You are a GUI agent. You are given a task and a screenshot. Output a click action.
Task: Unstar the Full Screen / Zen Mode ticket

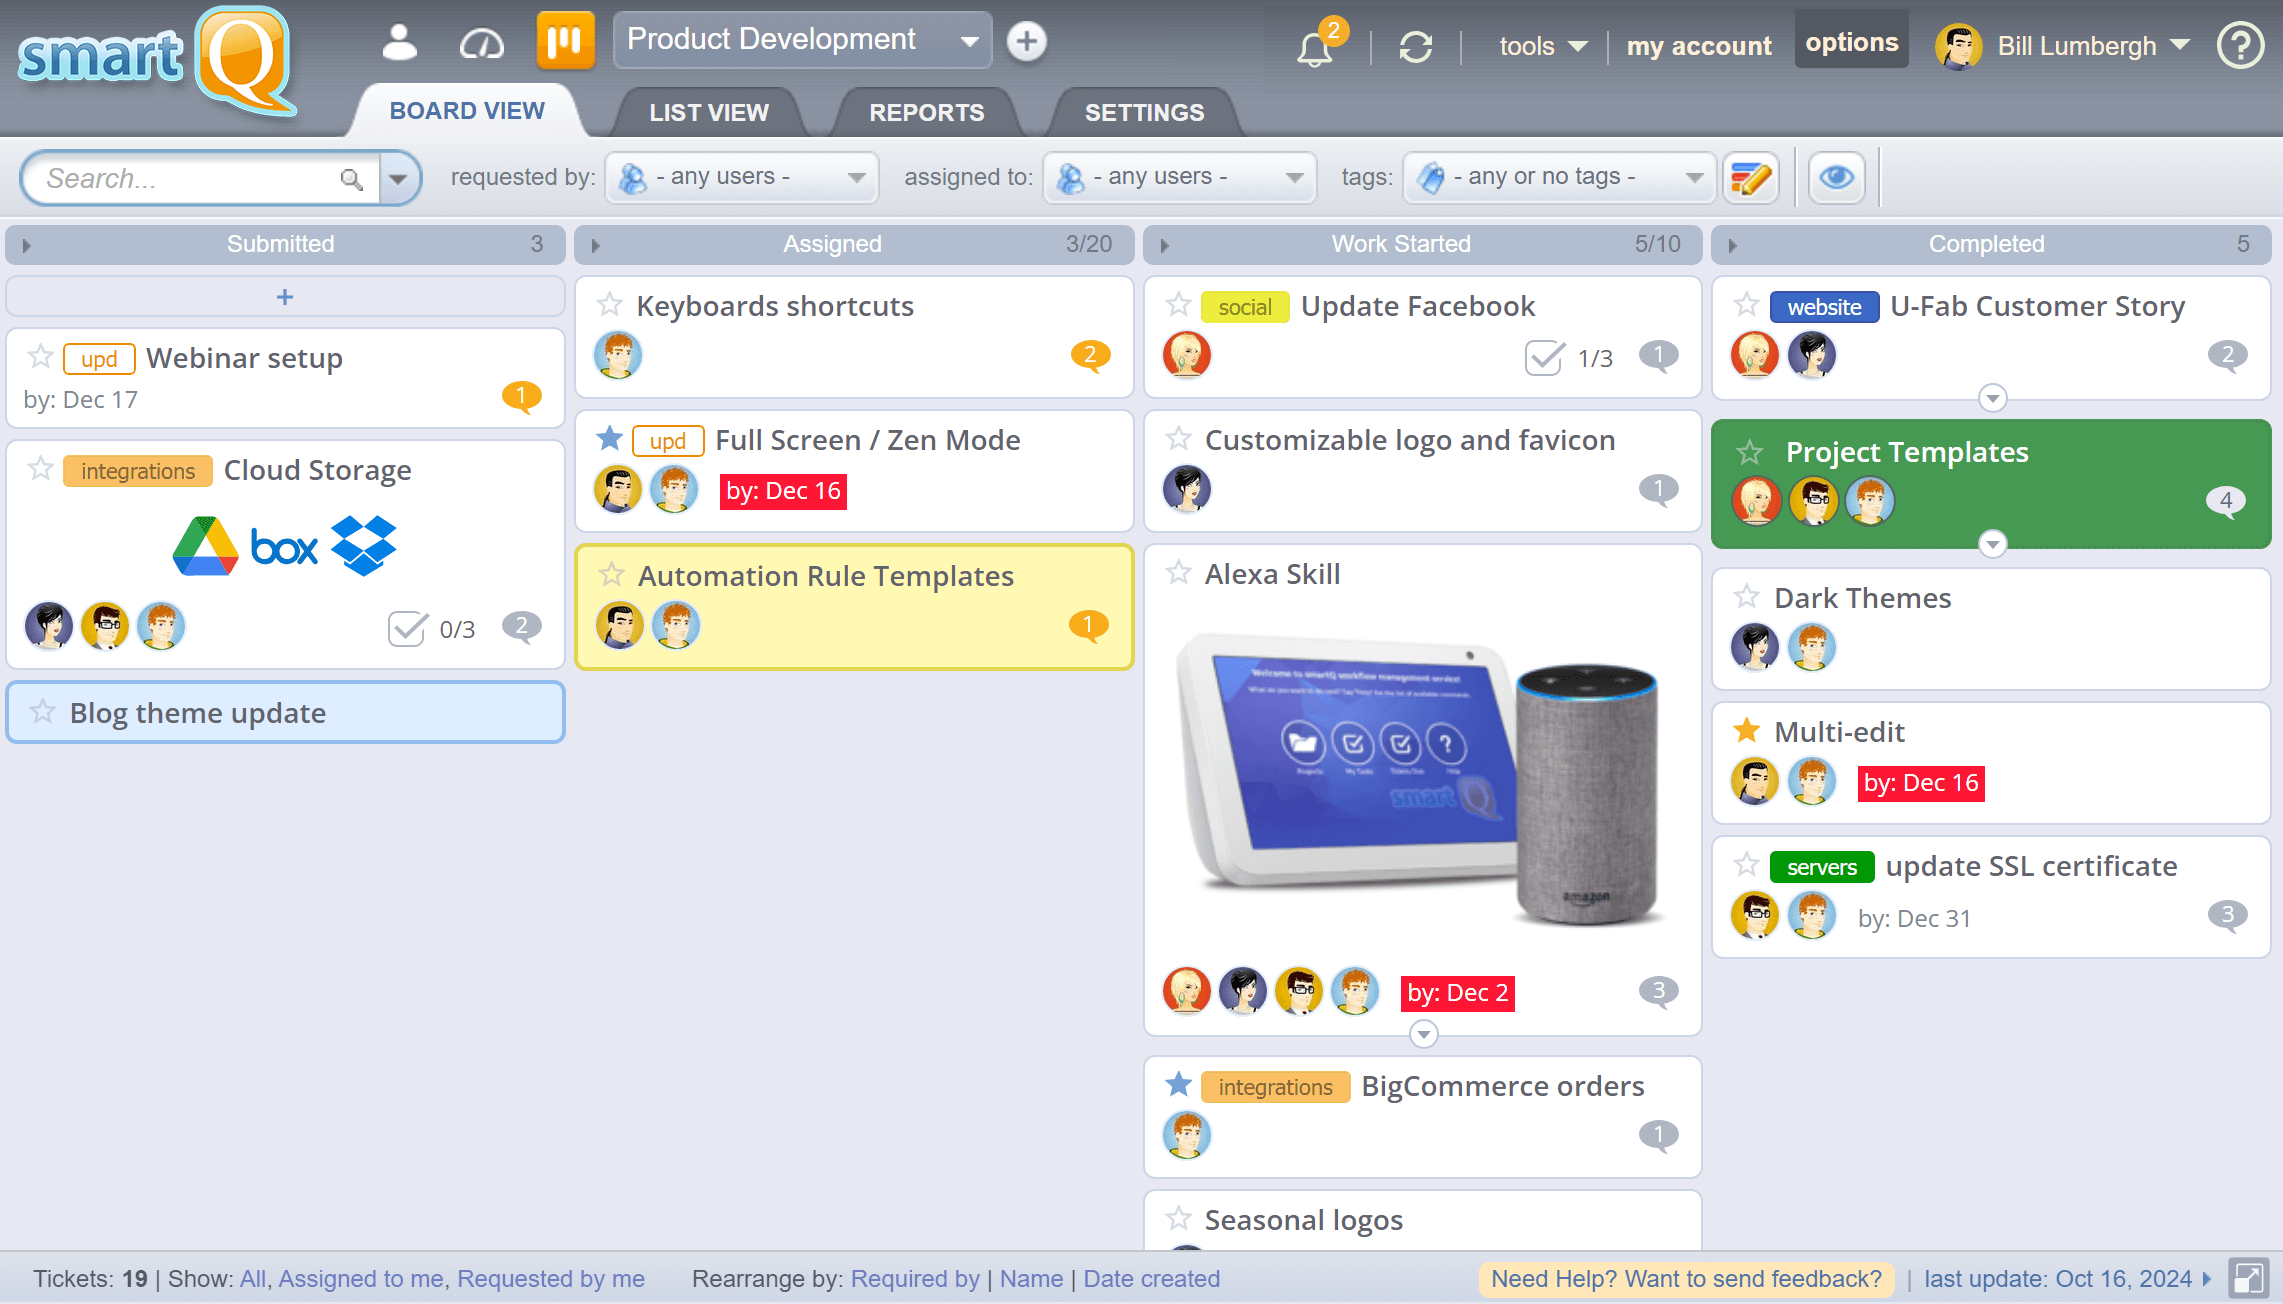[x=610, y=438]
